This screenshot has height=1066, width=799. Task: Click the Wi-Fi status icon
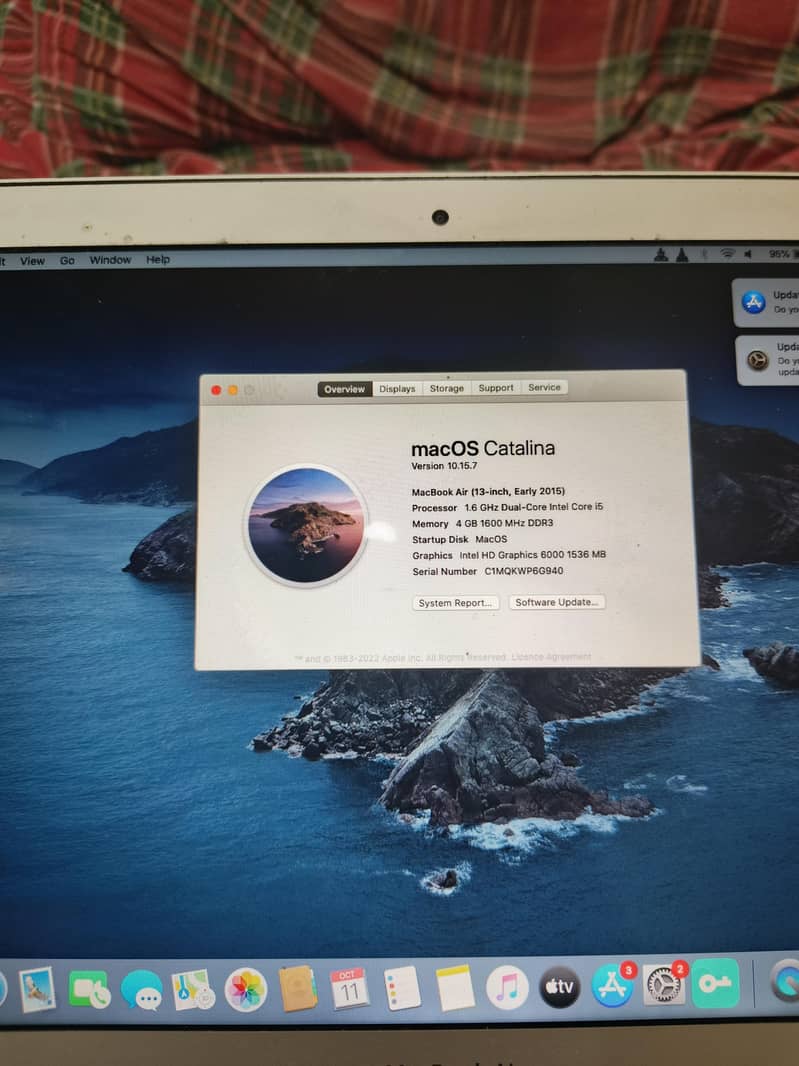pos(727,254)
